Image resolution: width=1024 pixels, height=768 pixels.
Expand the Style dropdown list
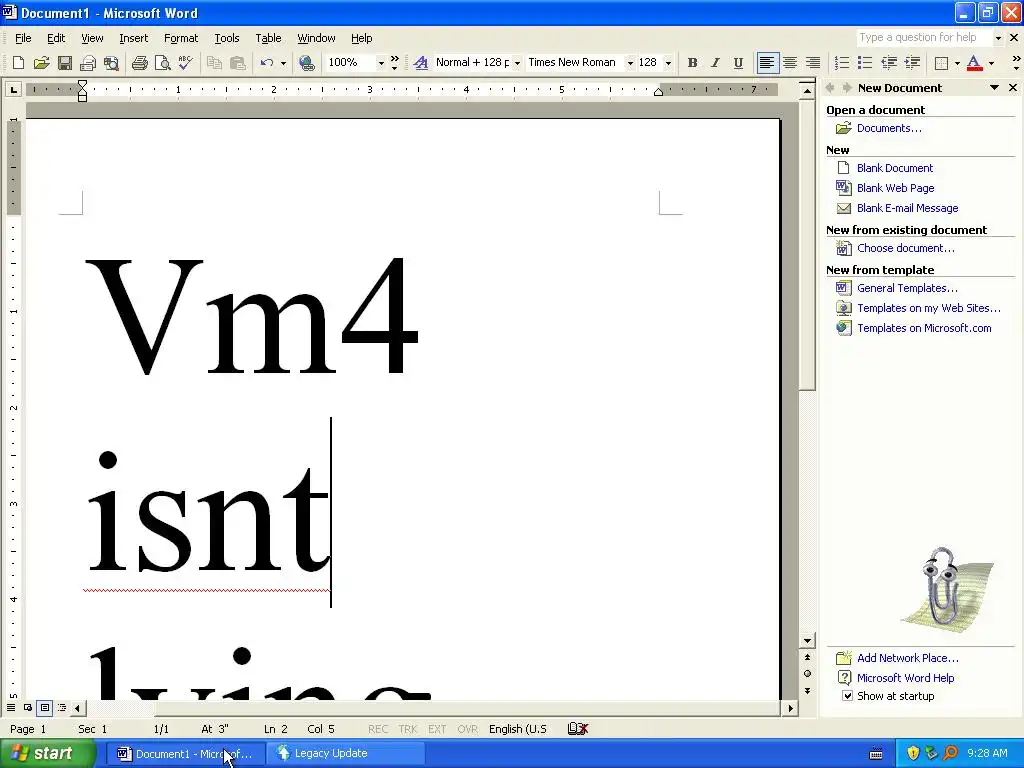[x=517, y=63]
